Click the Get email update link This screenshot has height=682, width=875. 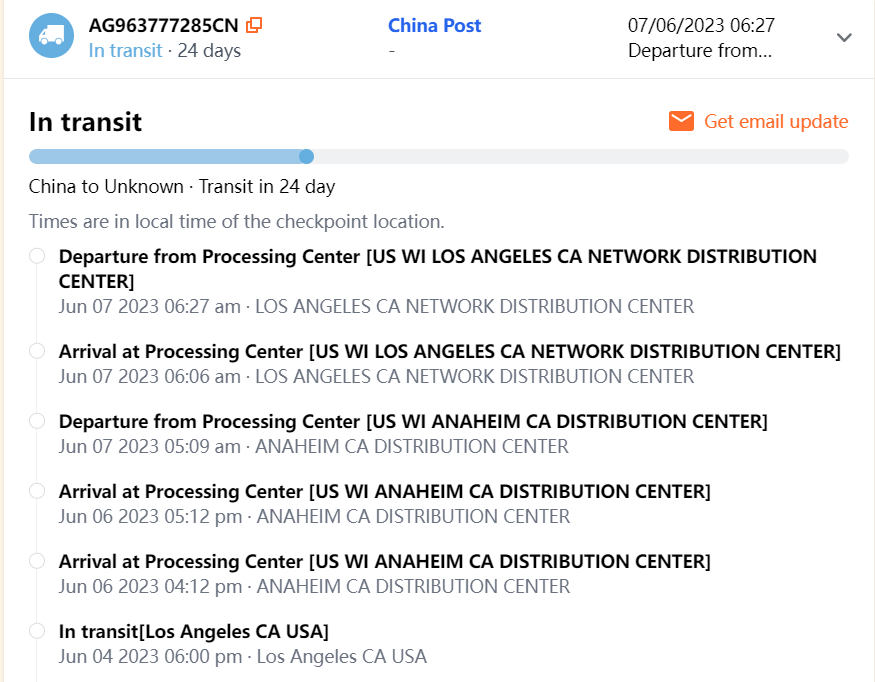(776, 122)
